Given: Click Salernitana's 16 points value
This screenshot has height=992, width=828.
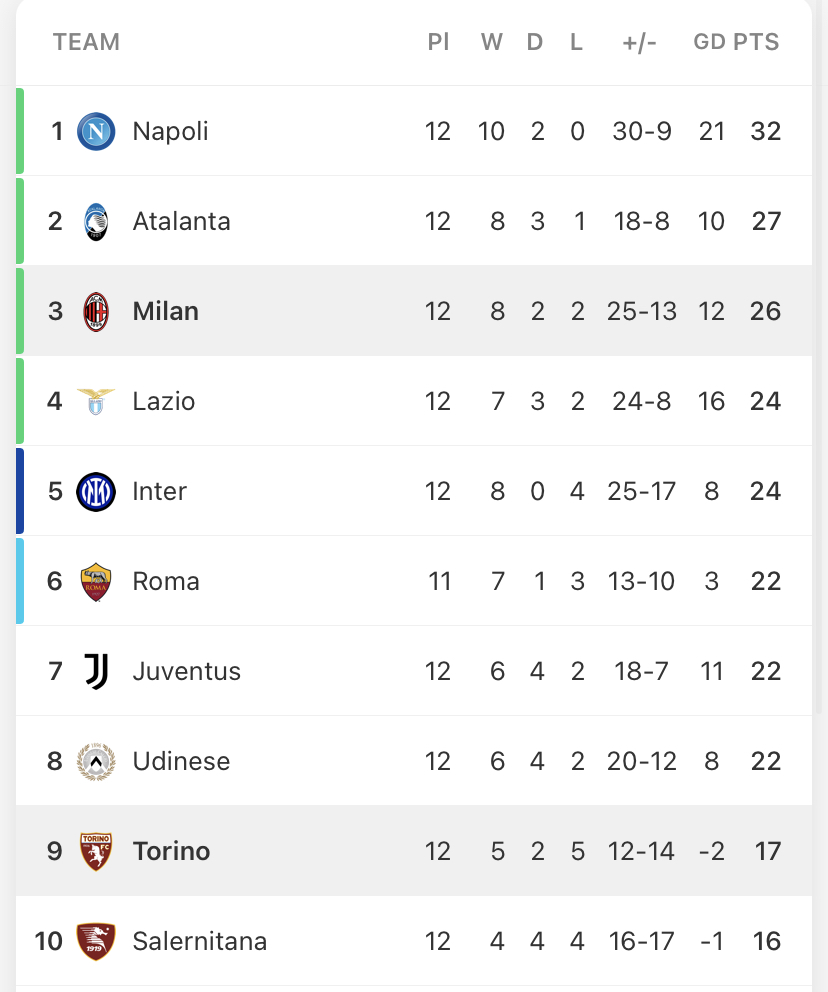Looking at the screenshot, I should (x=766, y=941).
